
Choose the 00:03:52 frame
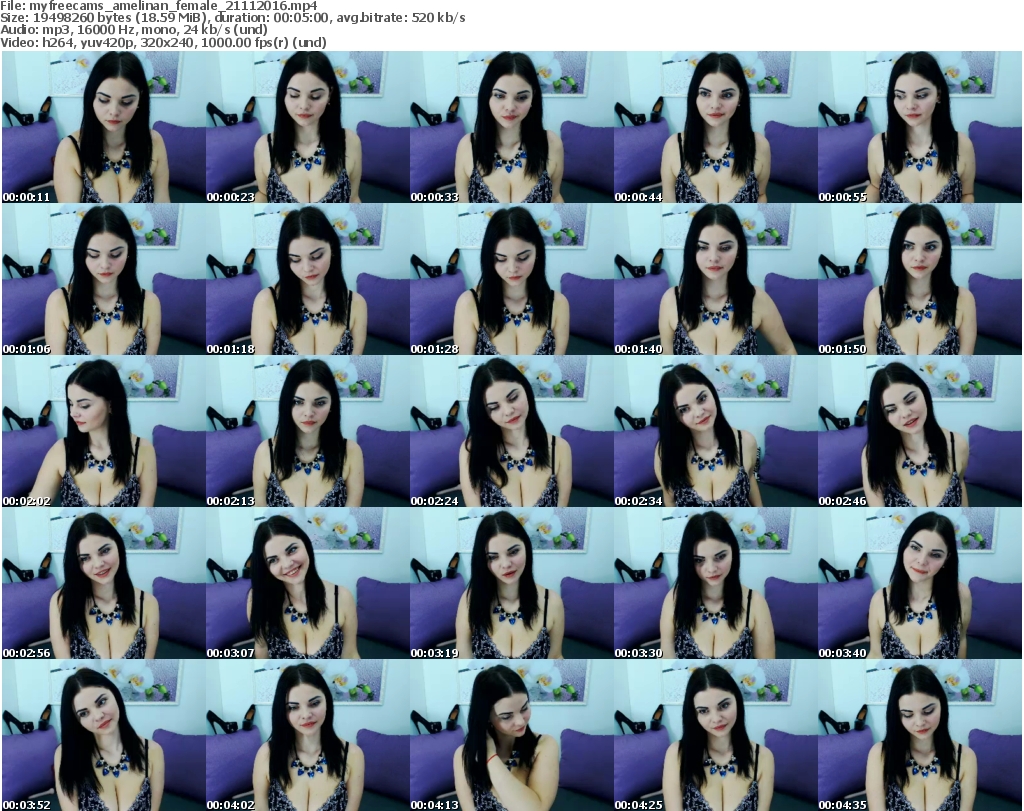(103, 735)
